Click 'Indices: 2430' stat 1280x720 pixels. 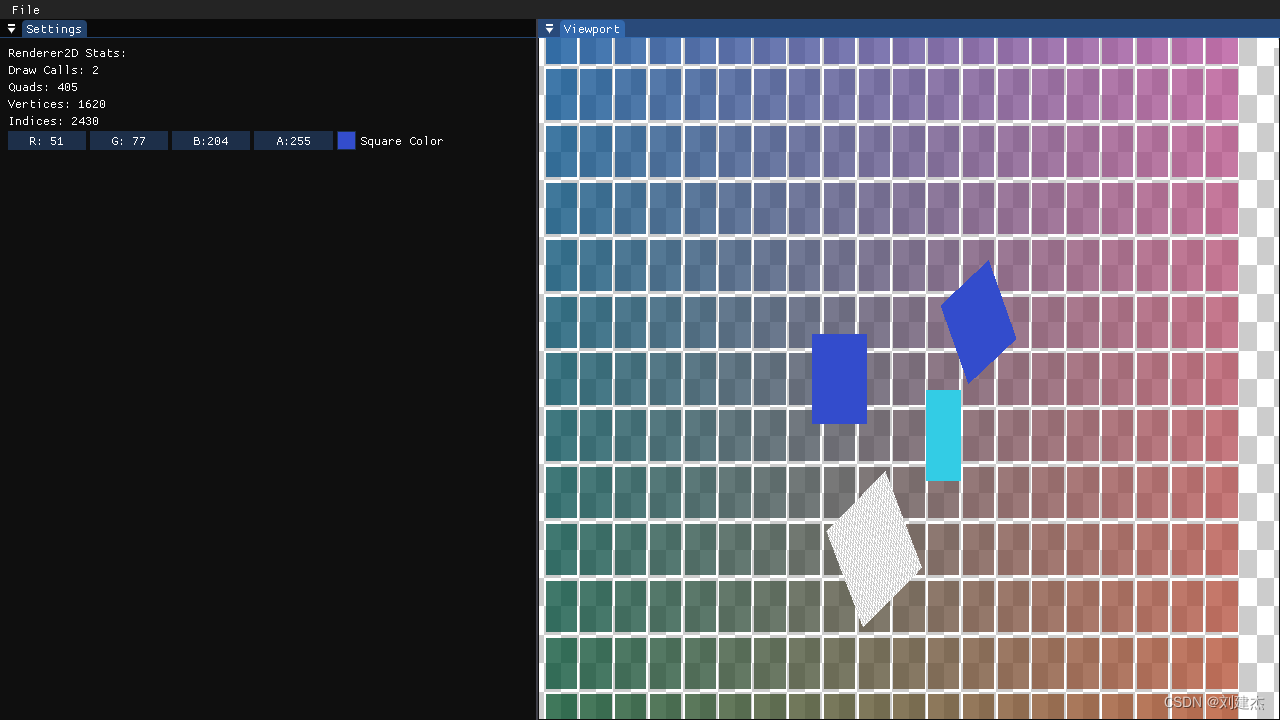[53, 121]
